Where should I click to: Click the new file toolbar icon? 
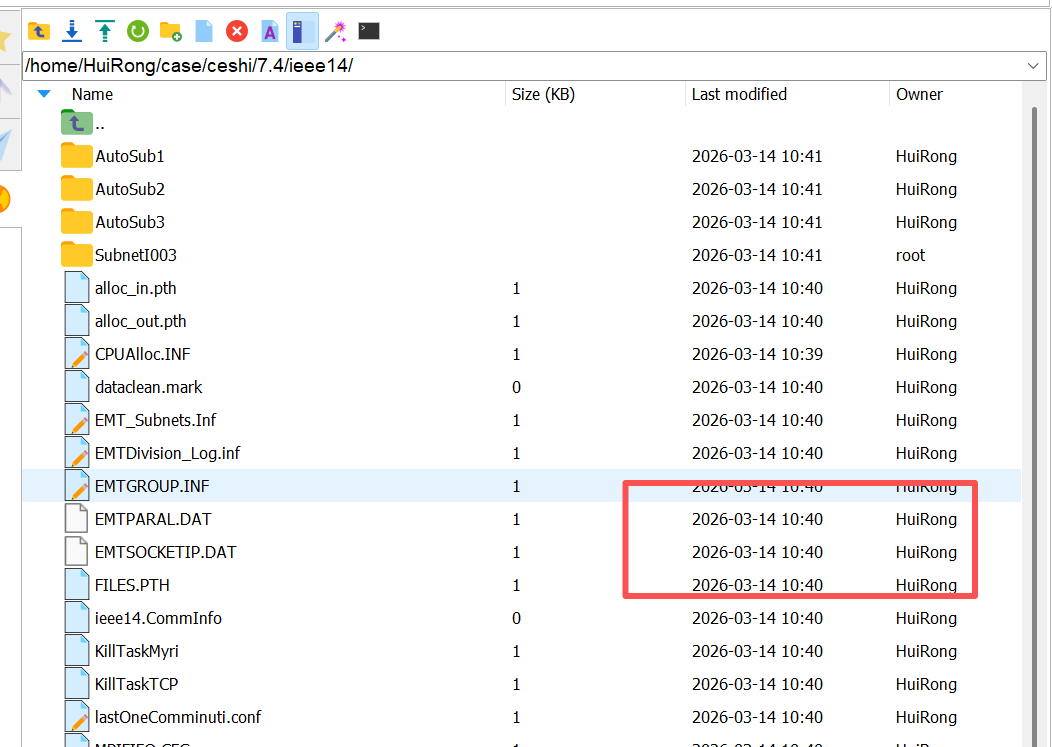204,31
